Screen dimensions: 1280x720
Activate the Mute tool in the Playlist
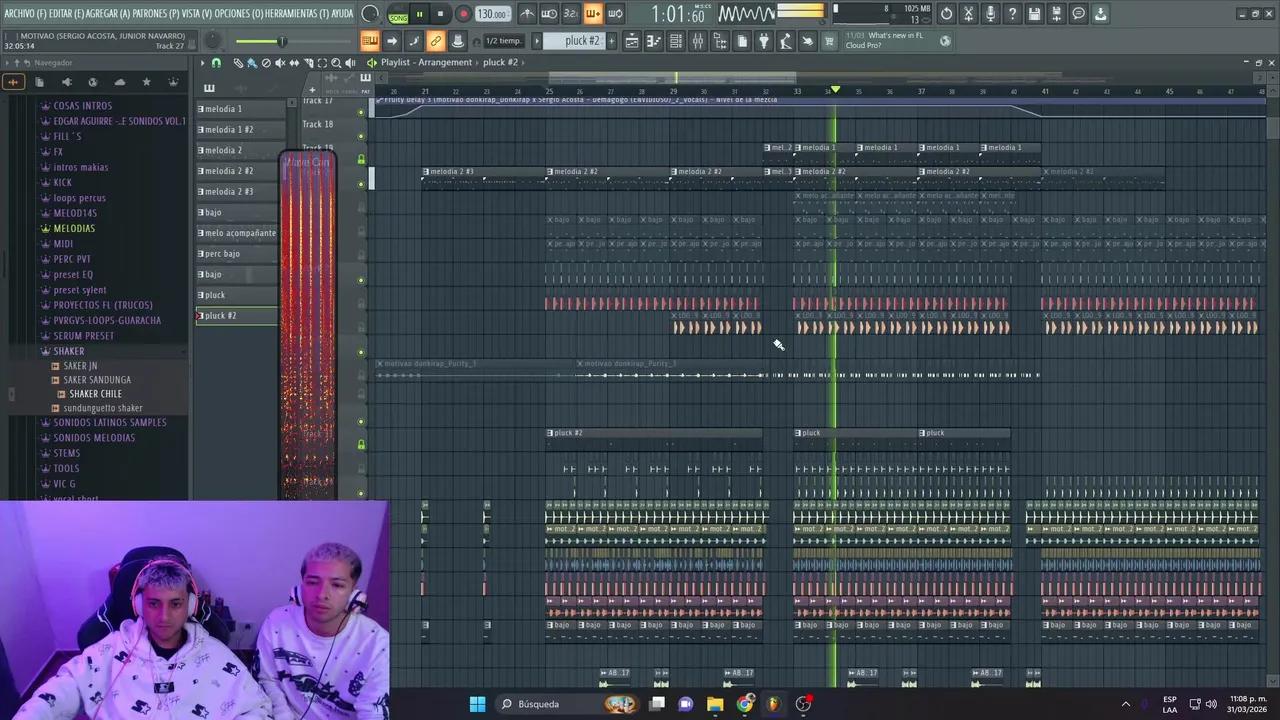click(x=280, y=62)
